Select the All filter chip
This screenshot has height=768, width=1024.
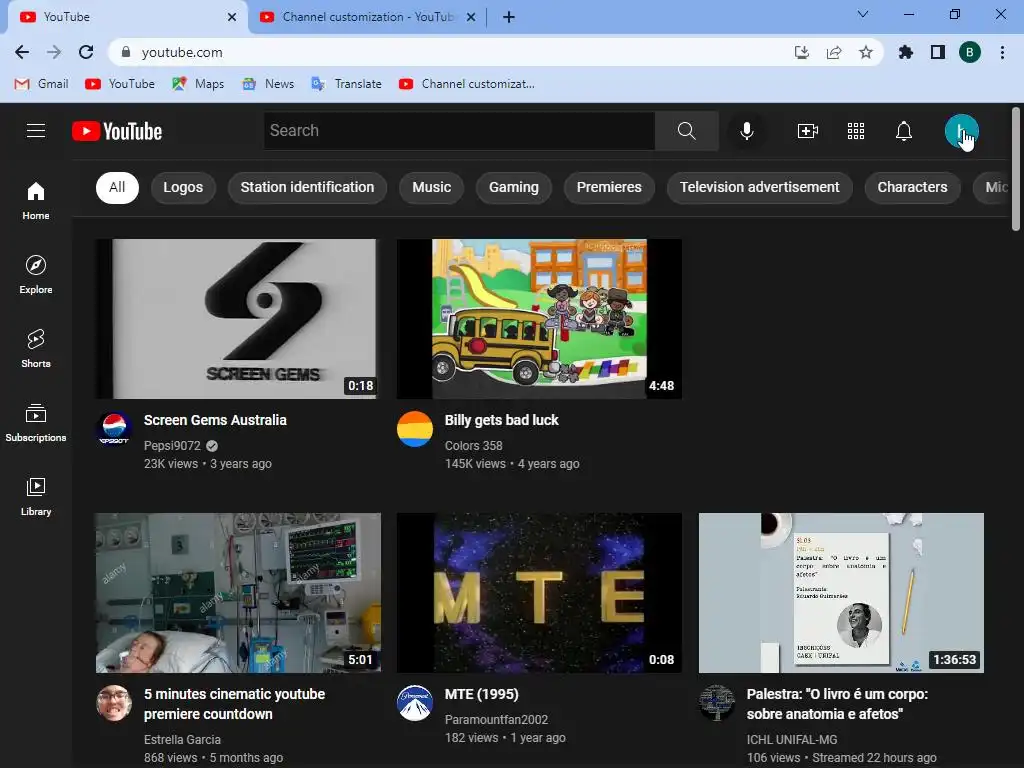pyautogui.click(x=117, y=187)
